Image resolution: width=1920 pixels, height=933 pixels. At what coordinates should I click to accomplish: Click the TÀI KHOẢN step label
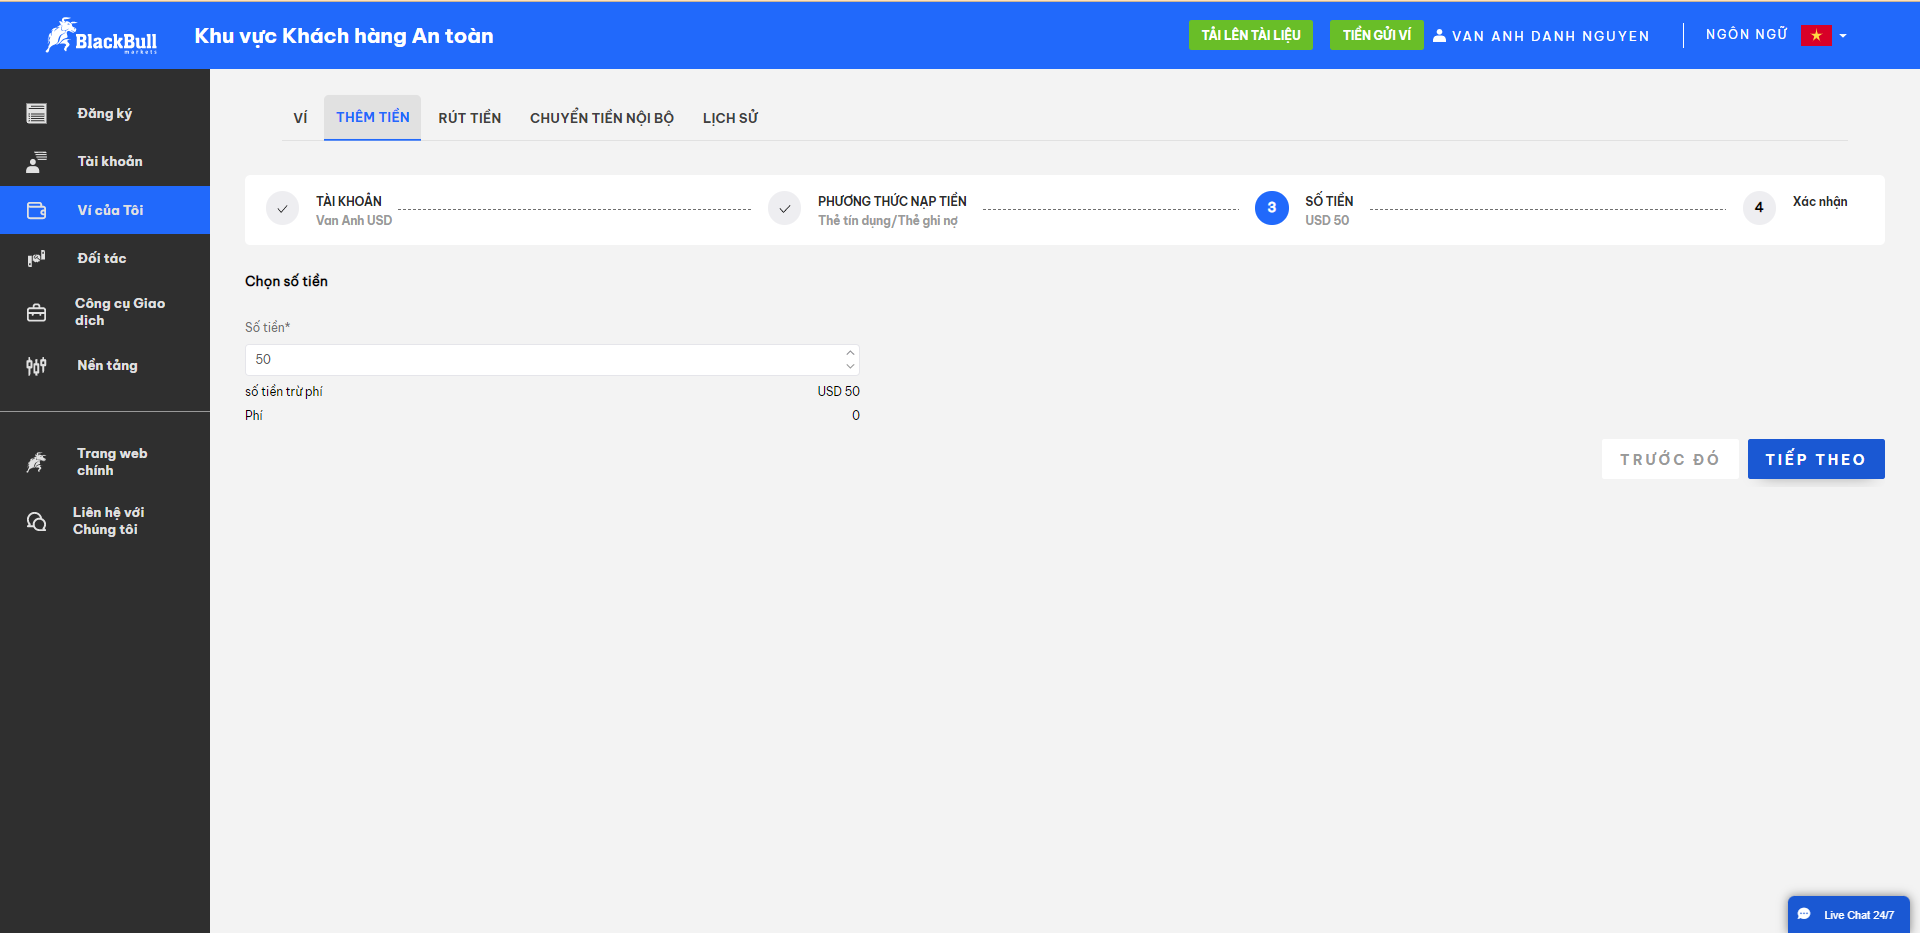pyautogui.click(x=349, y=201)
